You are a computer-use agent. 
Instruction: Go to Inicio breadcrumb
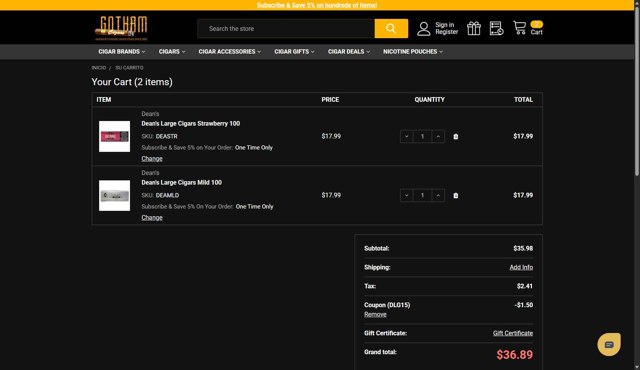pyautogui.click(x=99, y=68)
